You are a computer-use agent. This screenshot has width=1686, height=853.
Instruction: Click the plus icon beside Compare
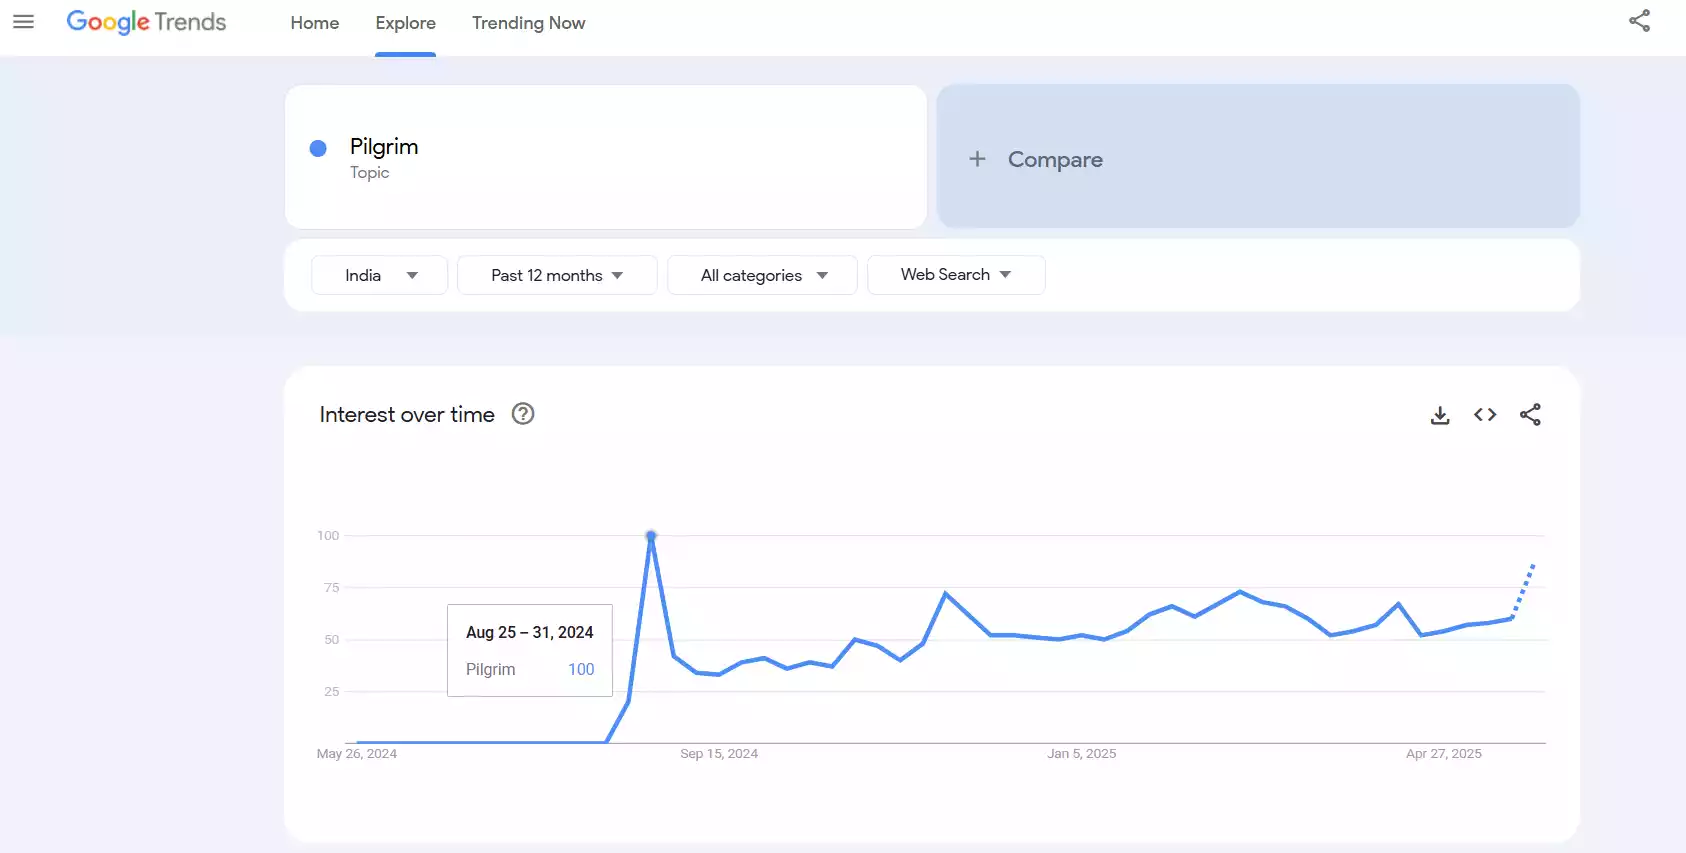pos(977,159)
